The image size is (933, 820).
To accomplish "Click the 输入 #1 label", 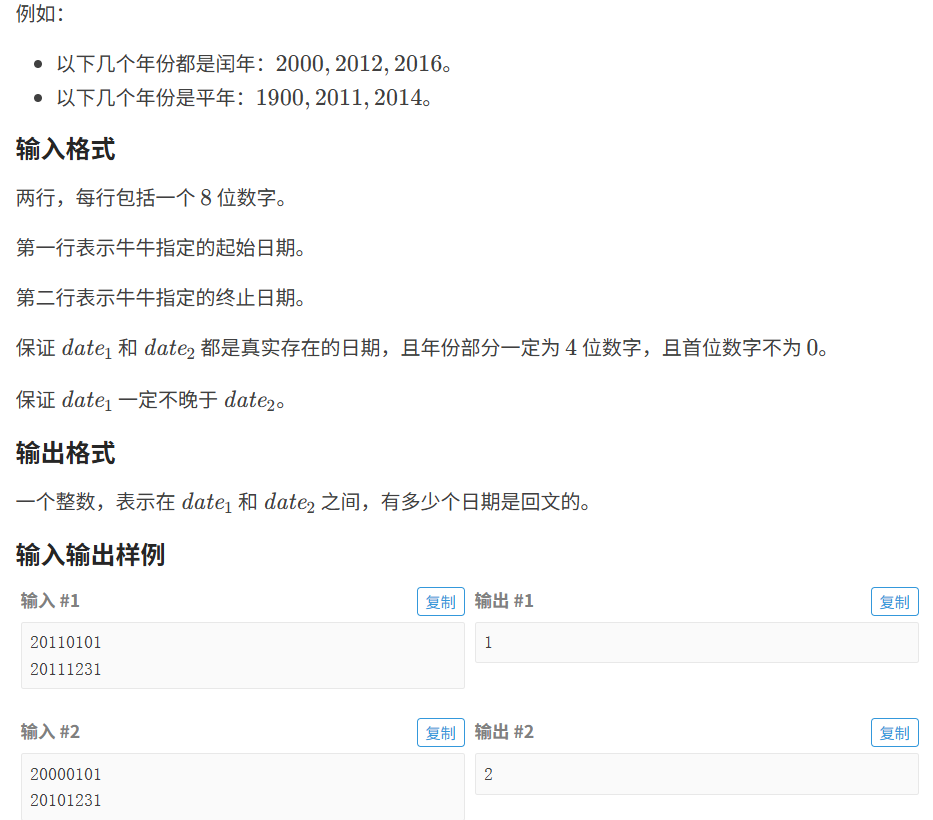I will click(x=50, y=601).
